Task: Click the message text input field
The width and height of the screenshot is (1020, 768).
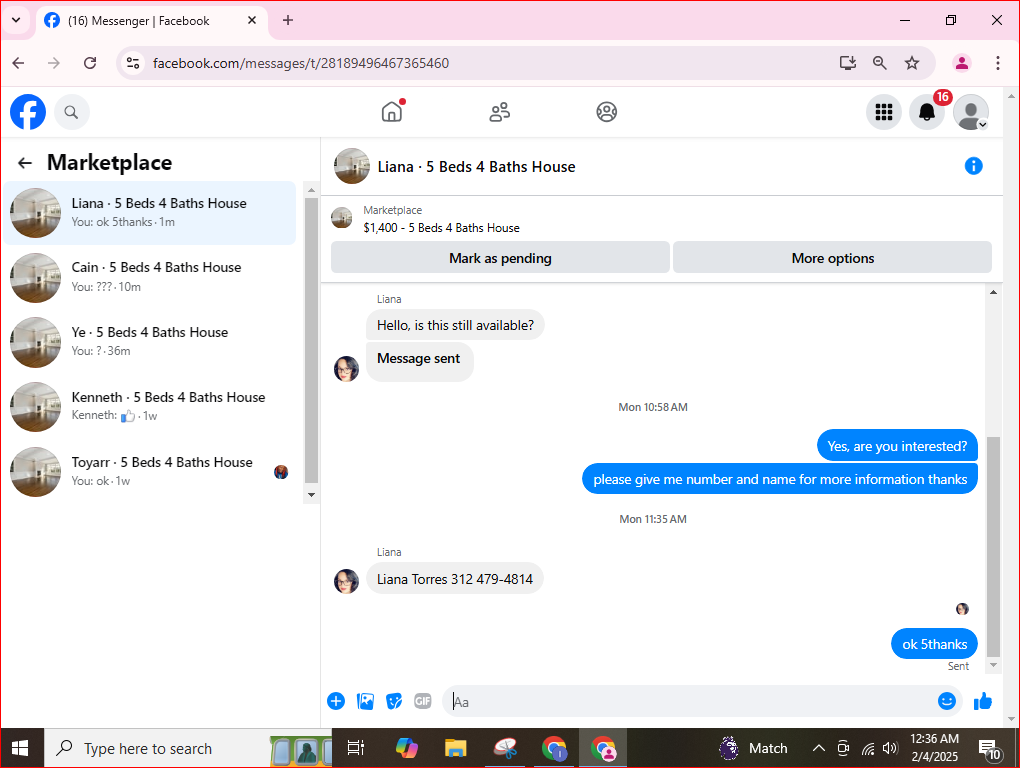Action: 690,702
